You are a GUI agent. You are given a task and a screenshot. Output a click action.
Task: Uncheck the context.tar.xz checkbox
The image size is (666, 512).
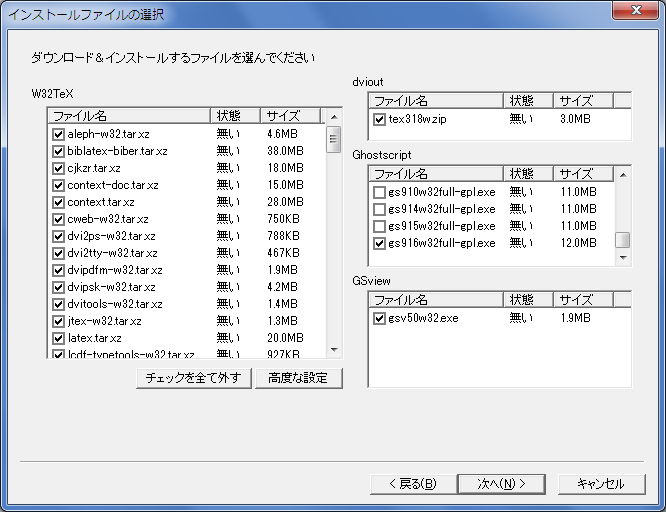pyautogui.click(x=58, y=202)
